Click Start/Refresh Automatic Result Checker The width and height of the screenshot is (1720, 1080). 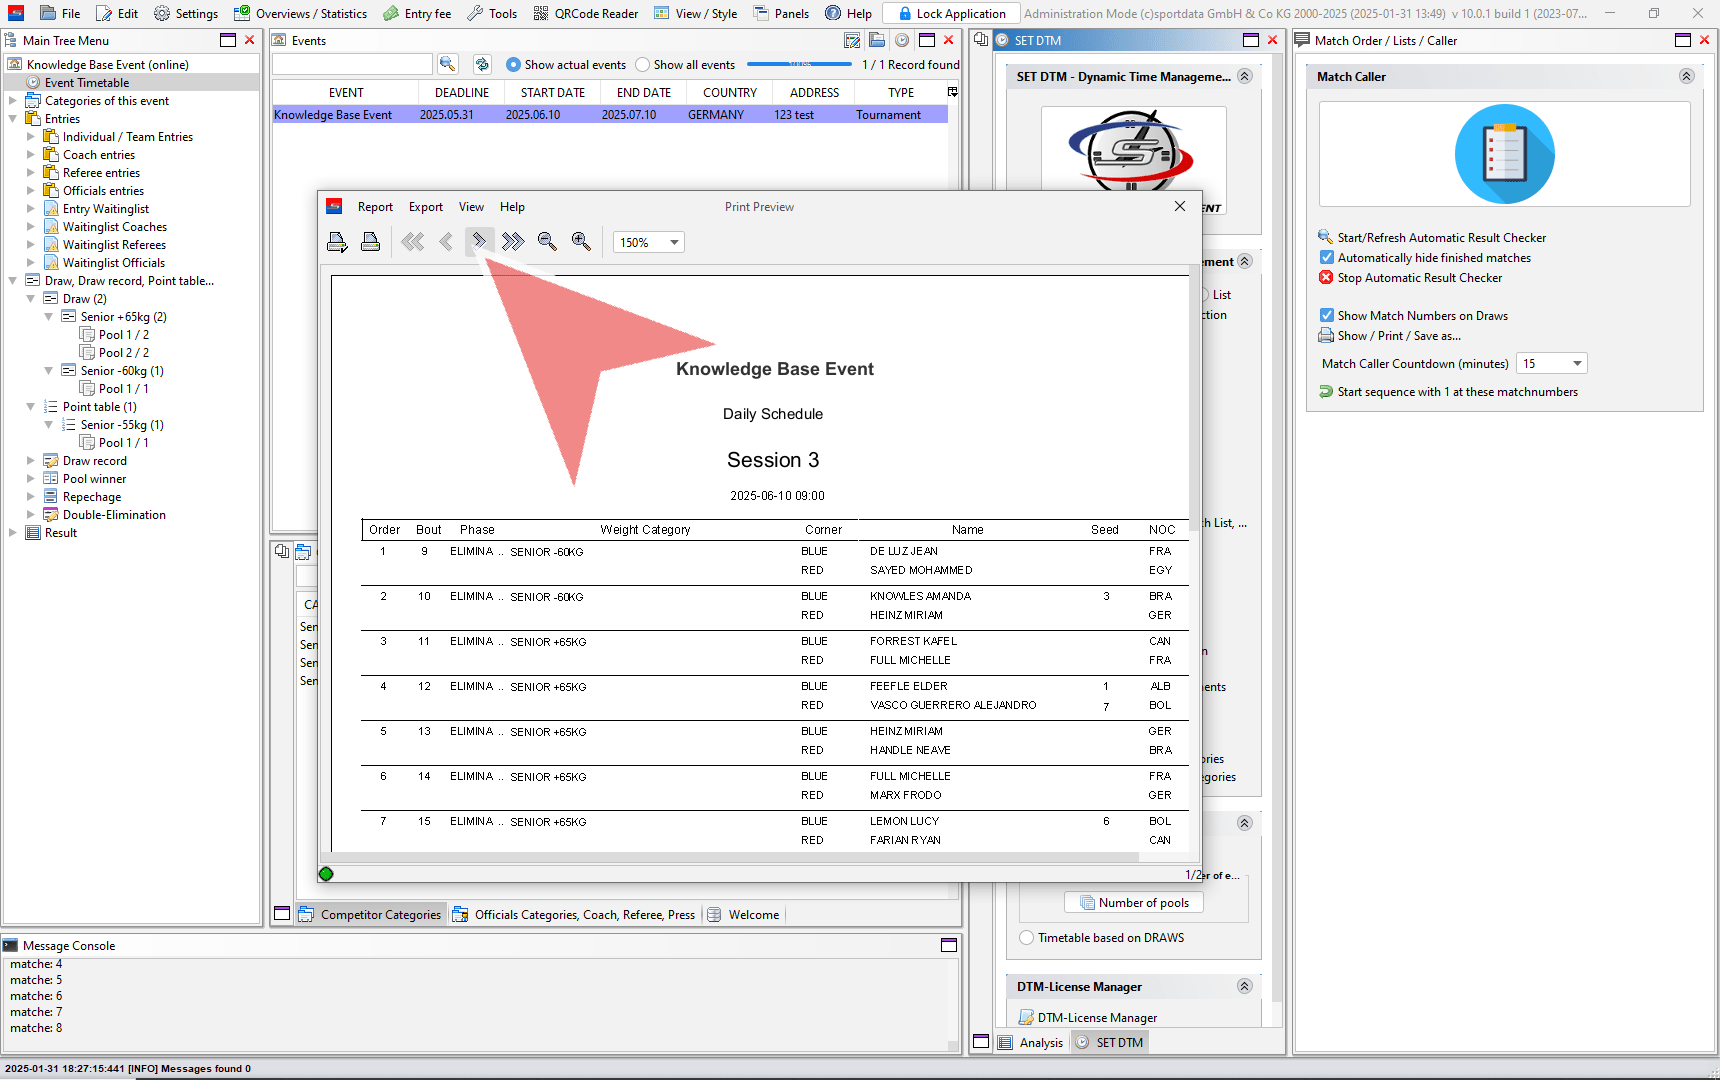tap(1441, 238)
